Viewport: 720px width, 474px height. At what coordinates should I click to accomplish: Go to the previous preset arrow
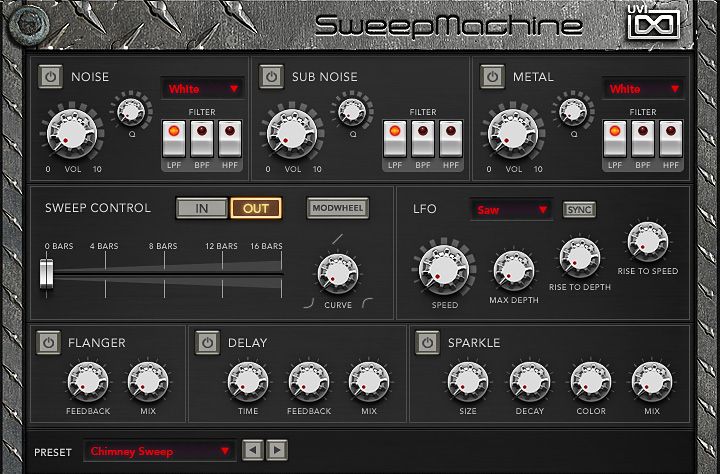tap(254, 451)
